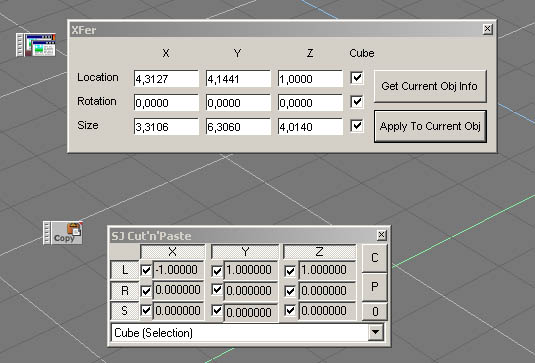Viewport: 535px width, 363px height.
Task: Close the XFer window
Action: [x=488, y=29]
